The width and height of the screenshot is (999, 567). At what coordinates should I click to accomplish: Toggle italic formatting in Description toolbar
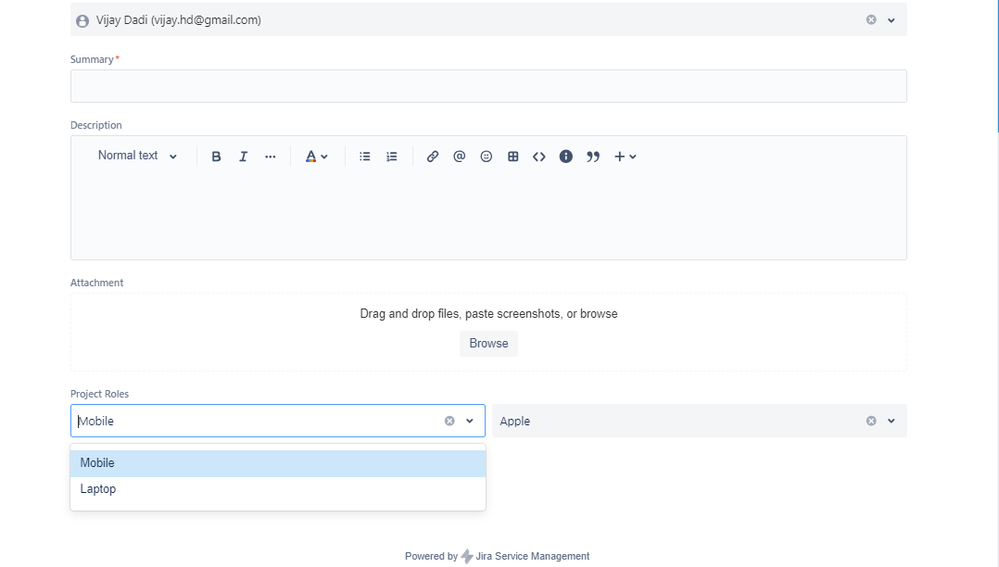(x=243, y=157)
